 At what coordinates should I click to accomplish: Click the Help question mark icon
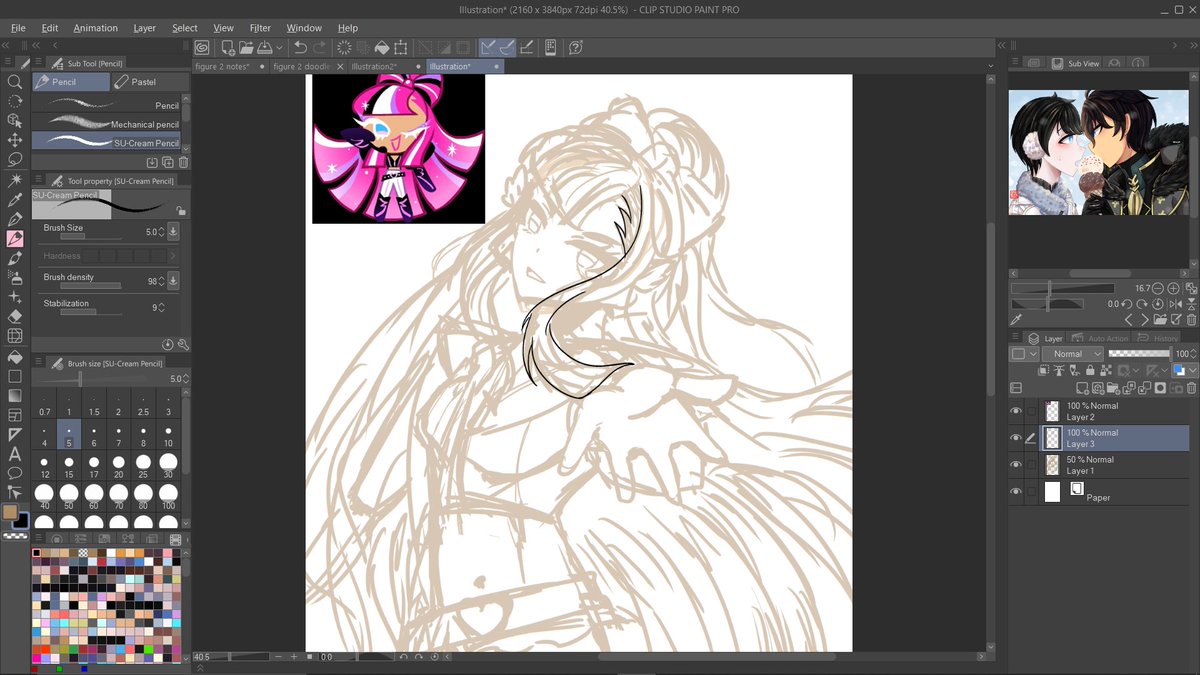click(575, 47)
